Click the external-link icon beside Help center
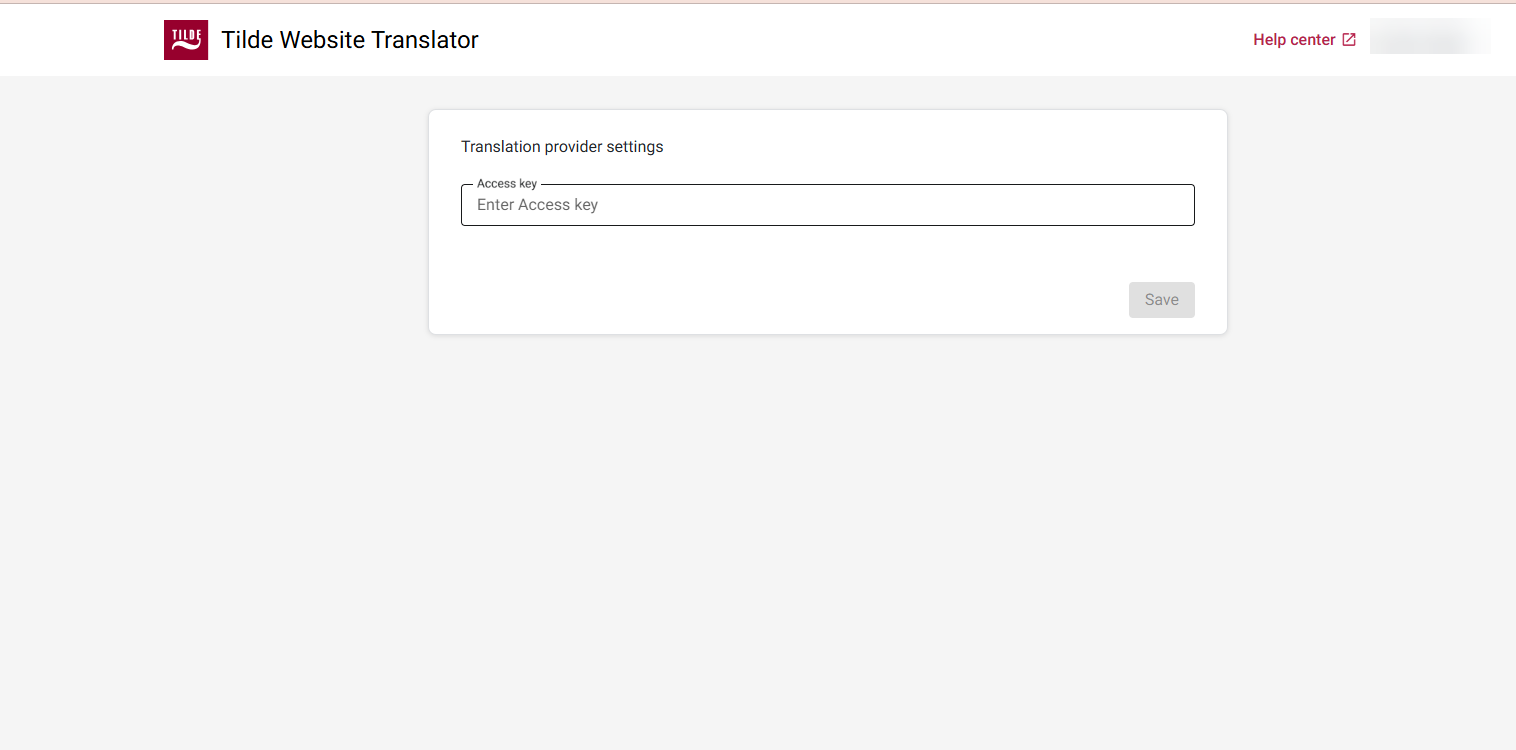This screenshot has width=1516, height=750. pyautogui.click(x=1349, y=40)
